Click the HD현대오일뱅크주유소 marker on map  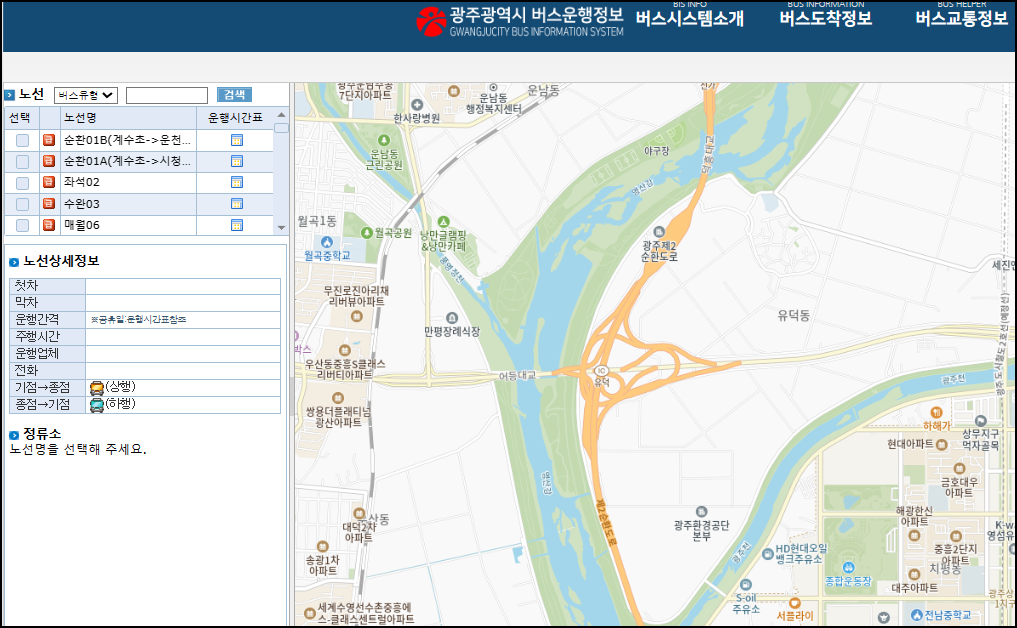click(x=768, y=554)
